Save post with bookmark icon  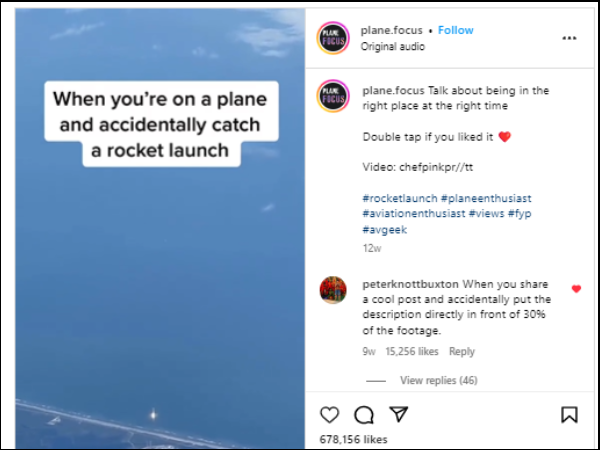point(569,414)
